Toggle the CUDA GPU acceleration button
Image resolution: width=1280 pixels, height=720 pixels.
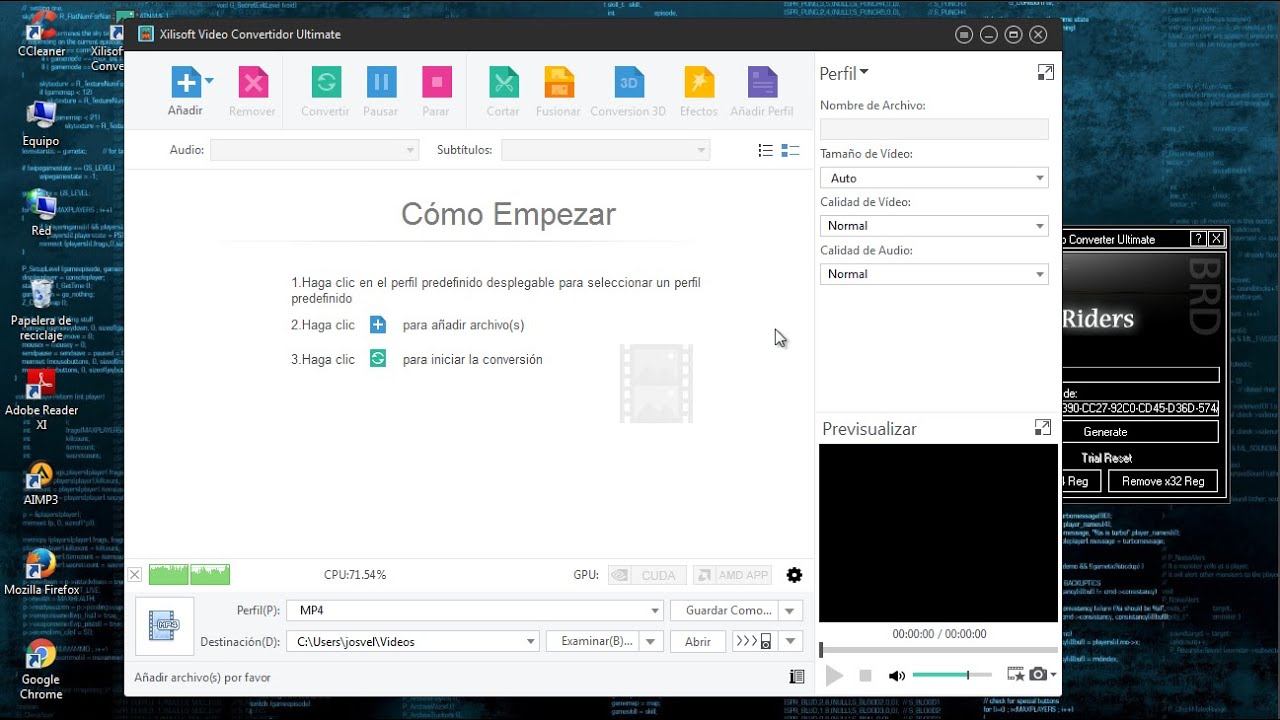click(647, 575)
